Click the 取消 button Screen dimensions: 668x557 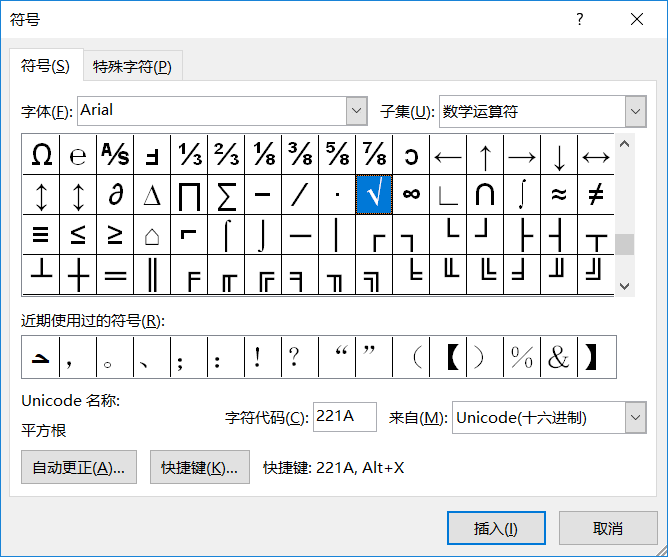pyautogui.click(x=608, y=528)
